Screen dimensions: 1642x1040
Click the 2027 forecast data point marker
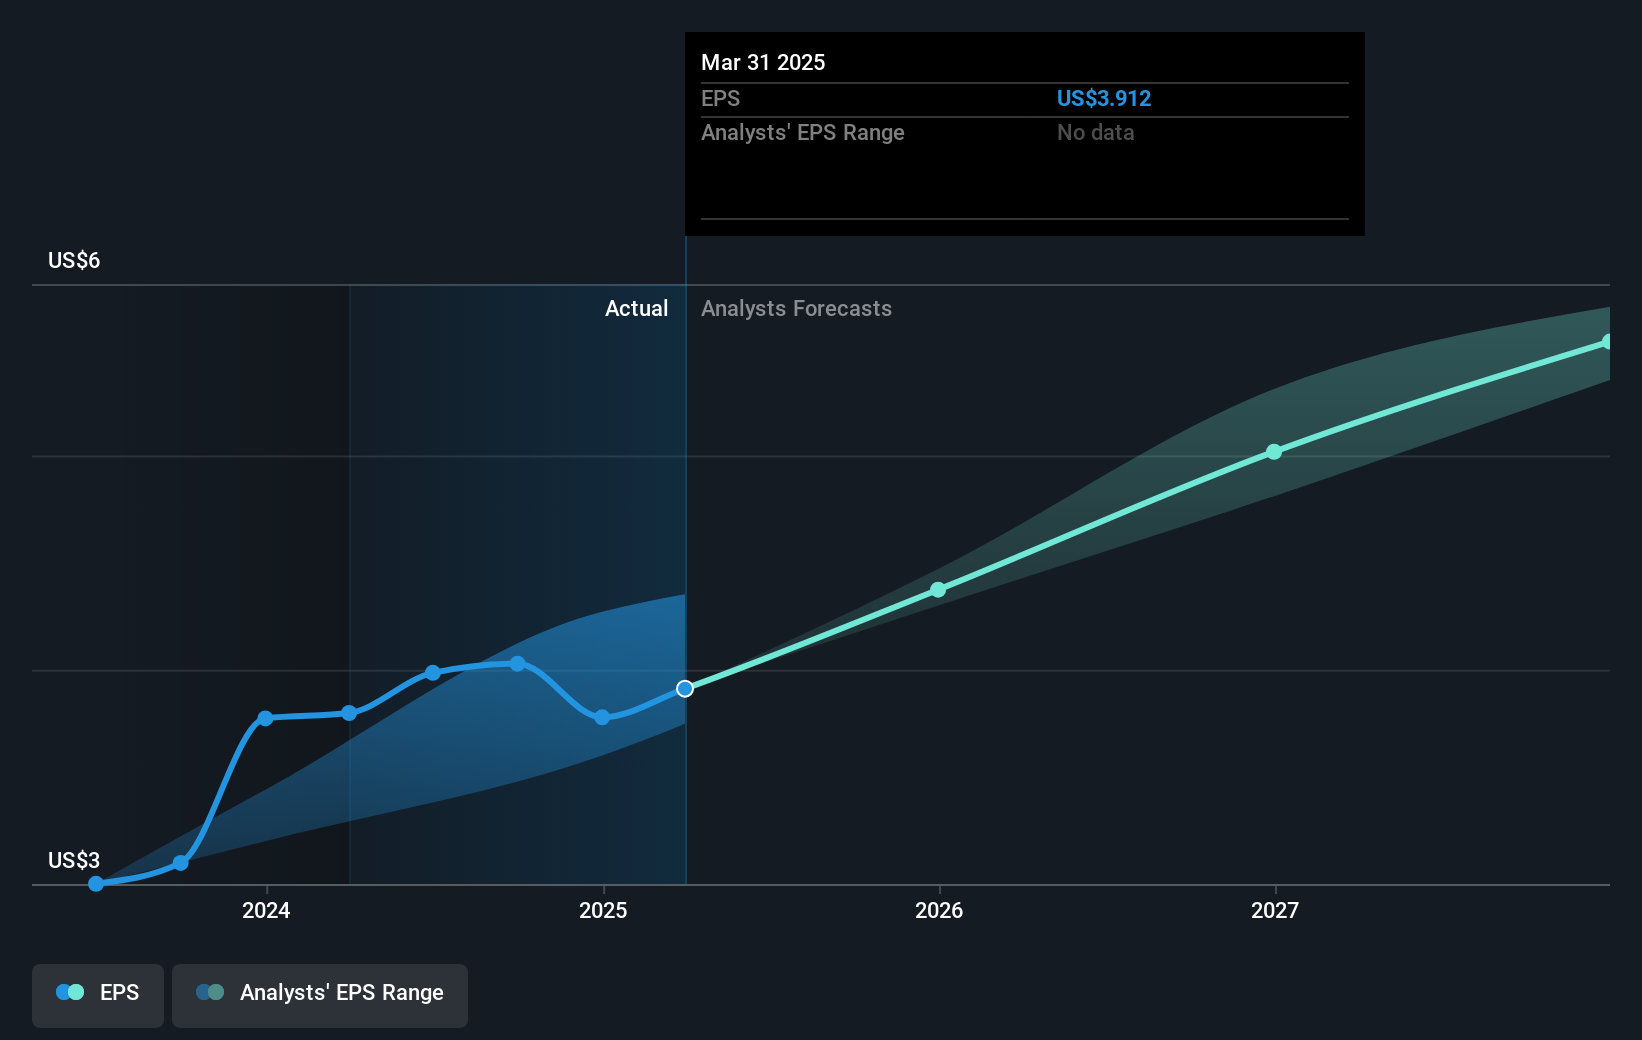click(x=1274, y=452)
